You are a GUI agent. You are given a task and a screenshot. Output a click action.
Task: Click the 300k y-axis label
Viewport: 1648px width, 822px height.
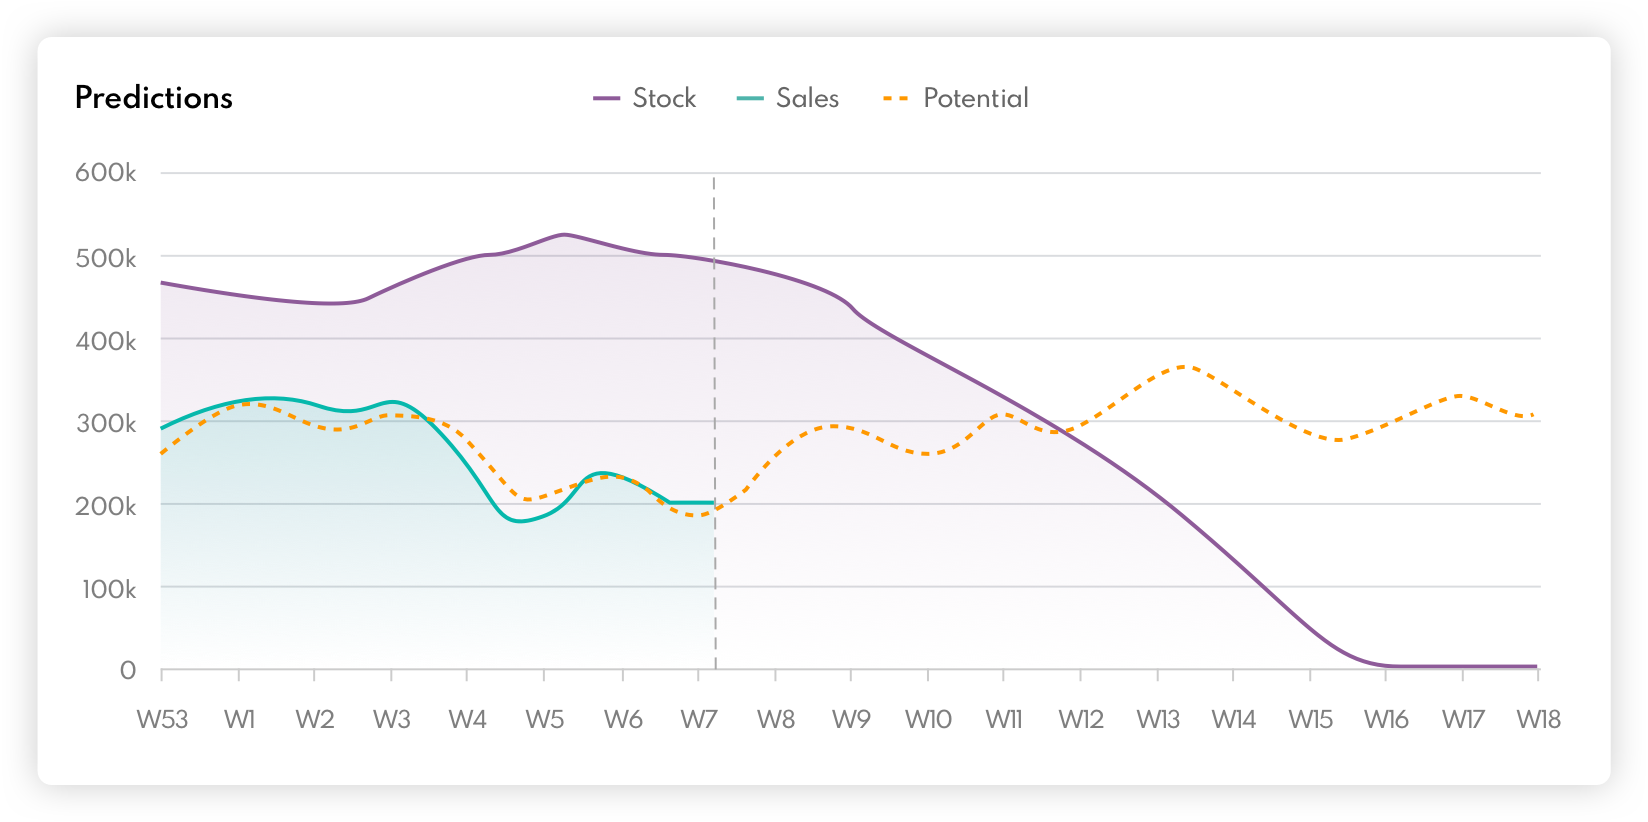106,423
